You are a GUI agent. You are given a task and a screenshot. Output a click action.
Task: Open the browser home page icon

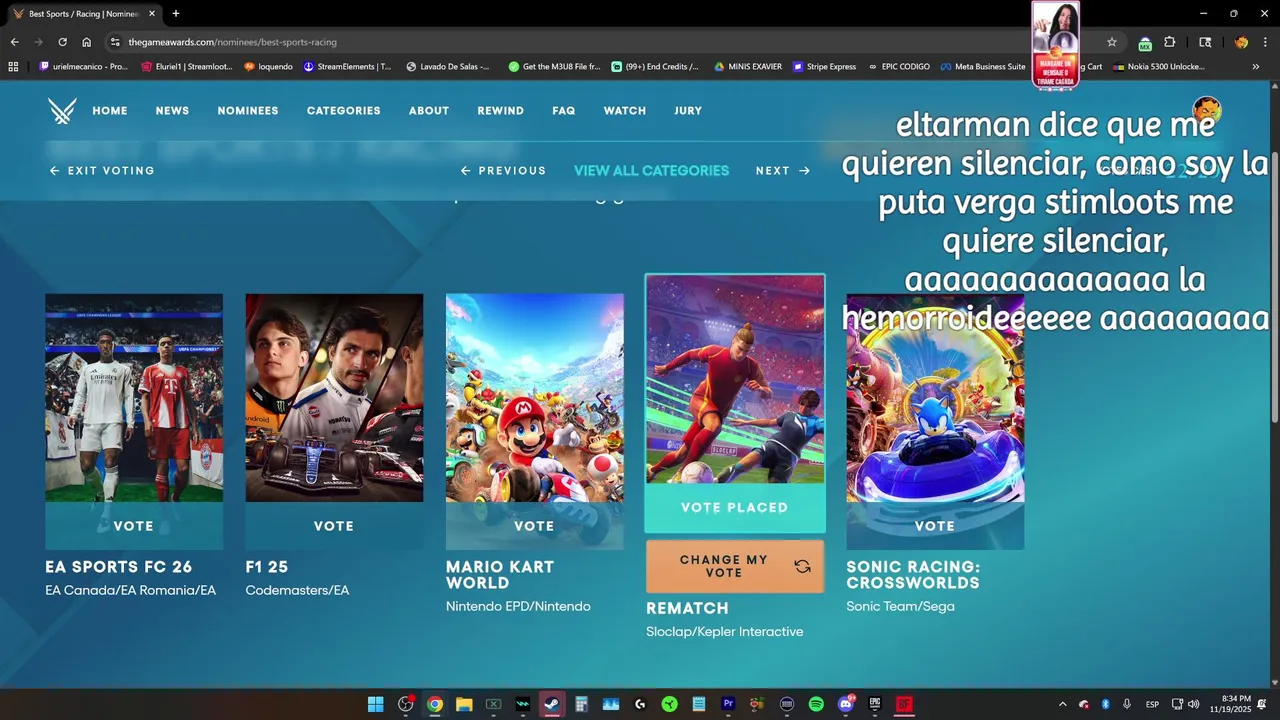click(x=86, y=42)
